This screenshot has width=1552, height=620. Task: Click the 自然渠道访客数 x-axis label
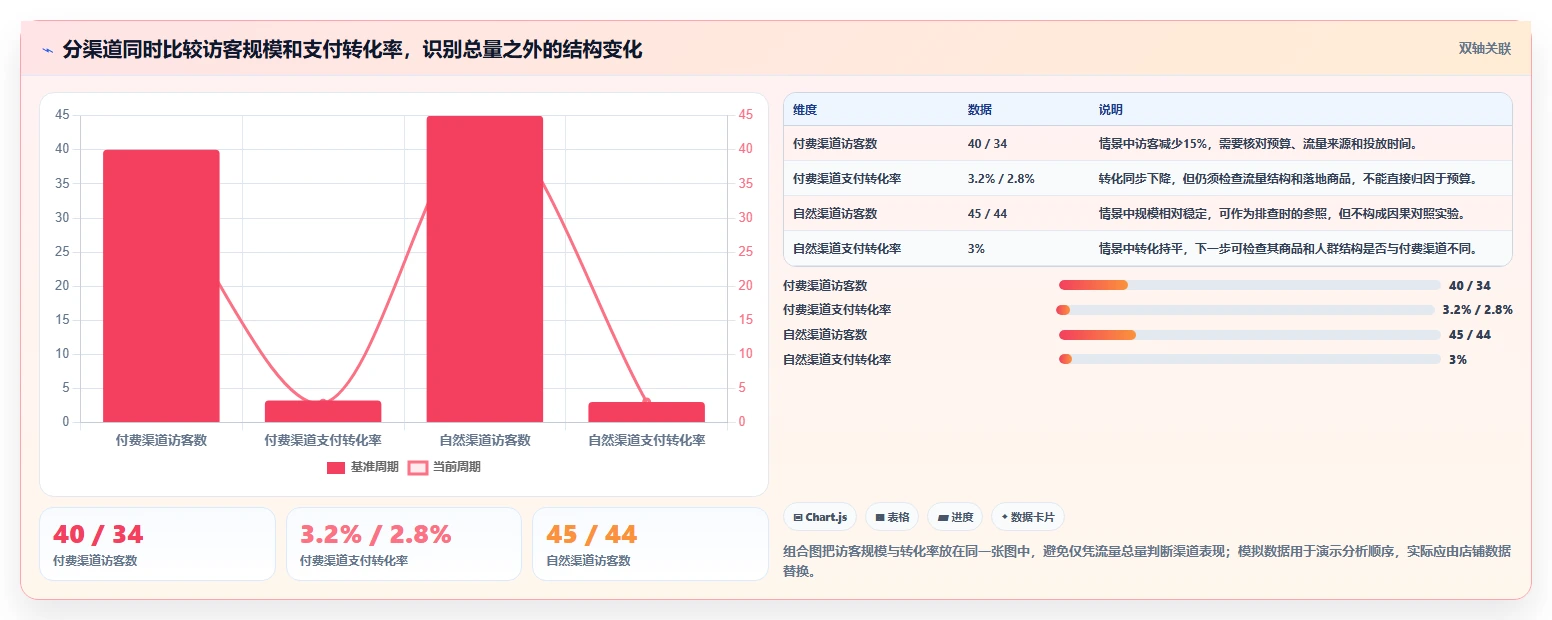click(x=484, y=440)
